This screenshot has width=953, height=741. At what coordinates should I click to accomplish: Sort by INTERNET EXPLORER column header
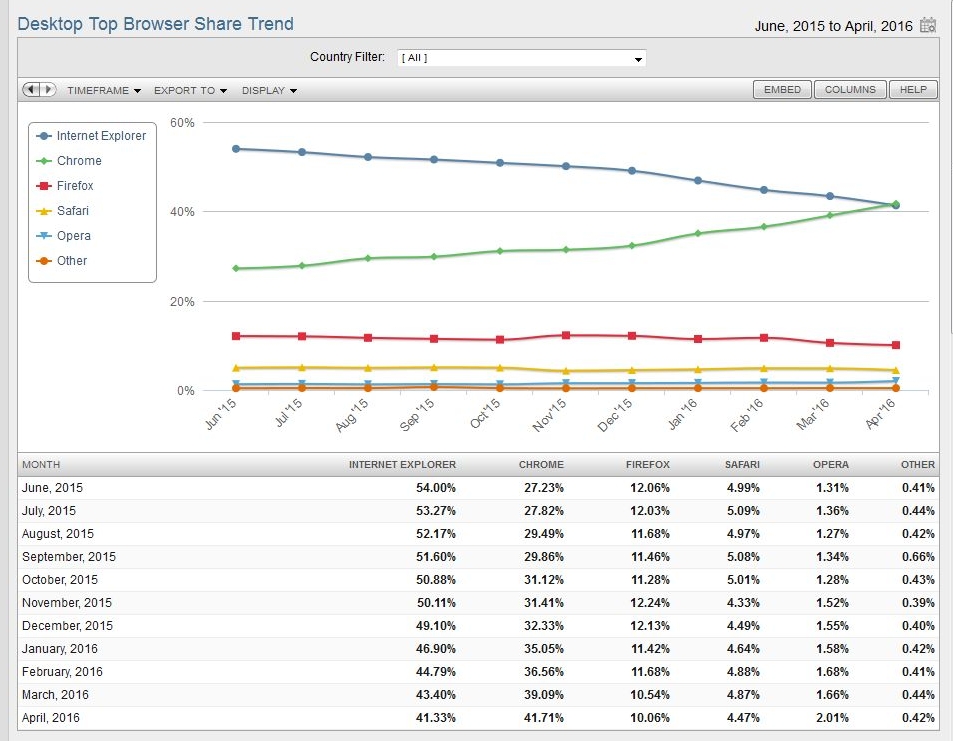click(402, 464)
